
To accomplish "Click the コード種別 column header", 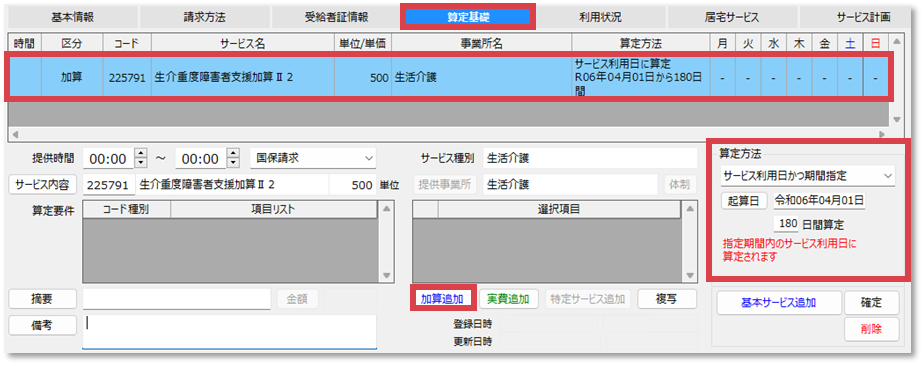I will pyautogui.click(x=127, y=209).
